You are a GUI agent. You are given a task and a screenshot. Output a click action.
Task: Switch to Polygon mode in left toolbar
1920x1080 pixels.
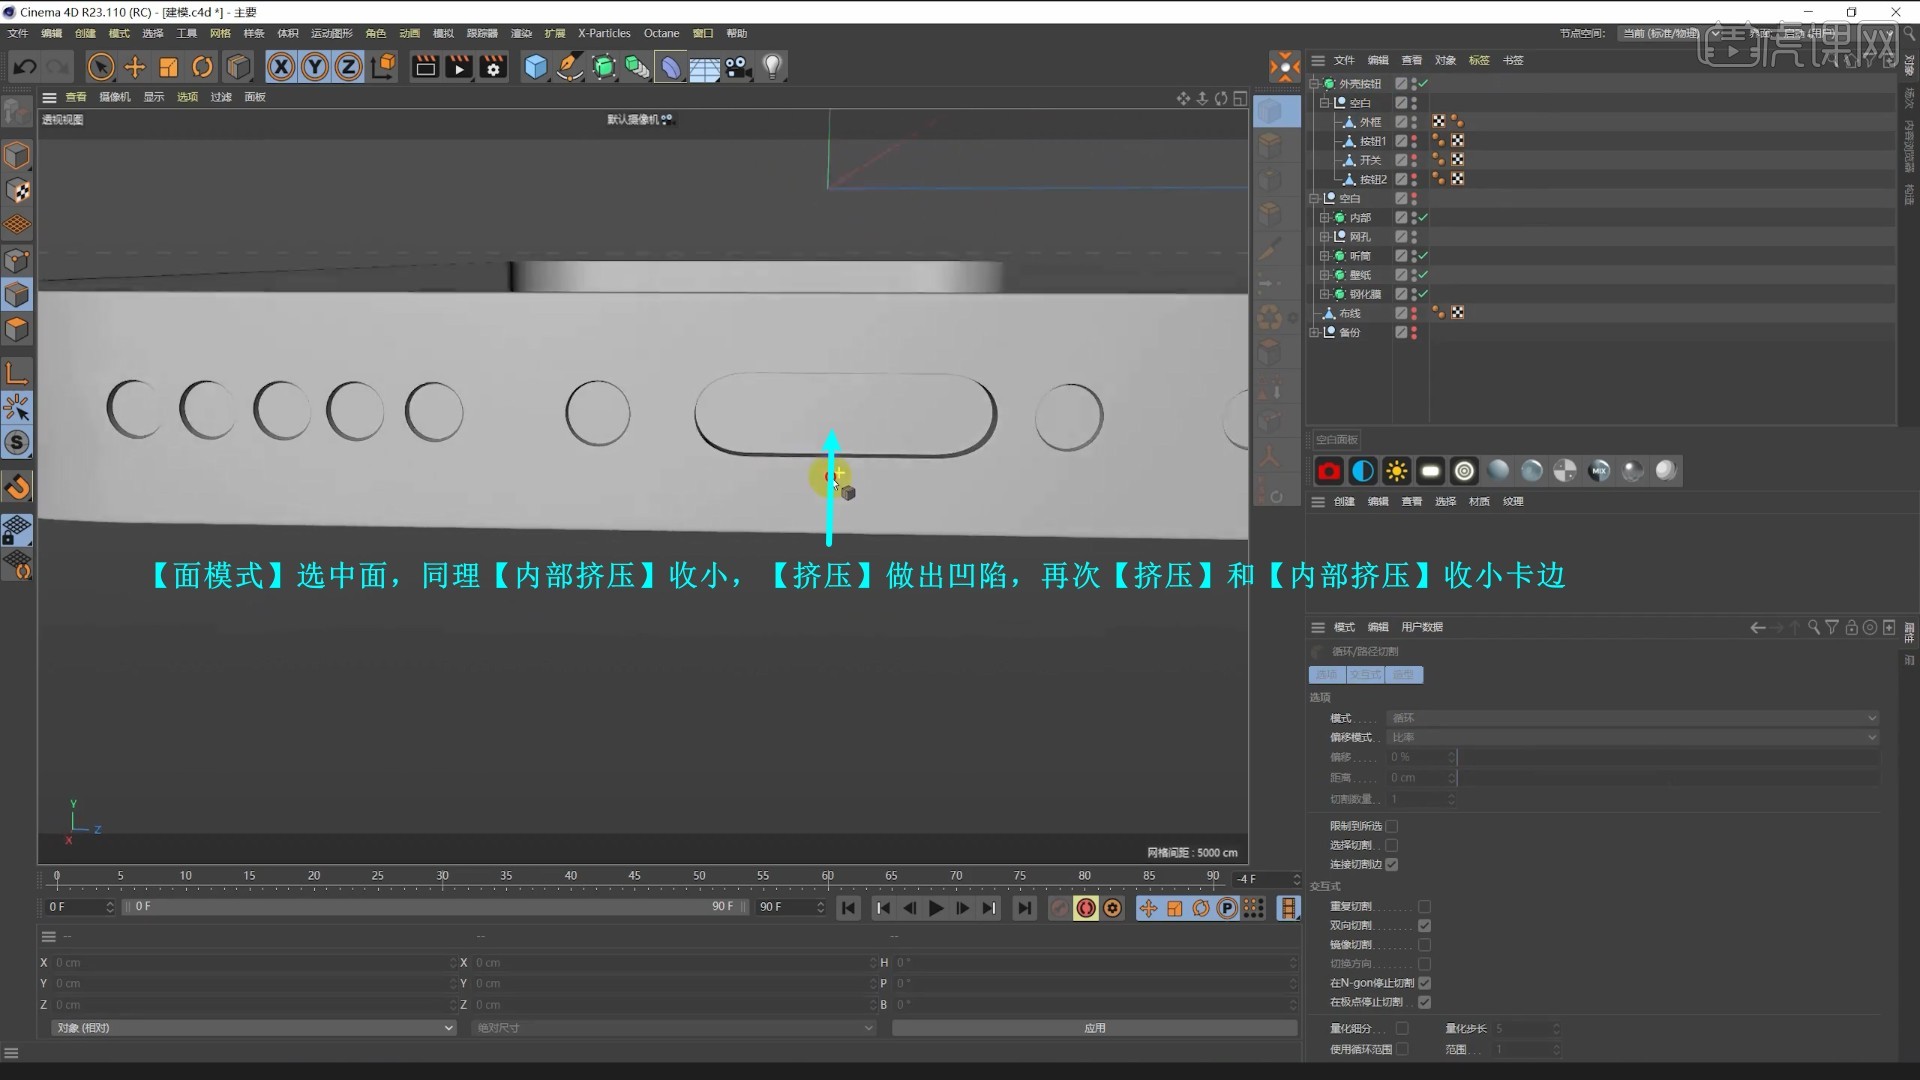tap(17, 330)
